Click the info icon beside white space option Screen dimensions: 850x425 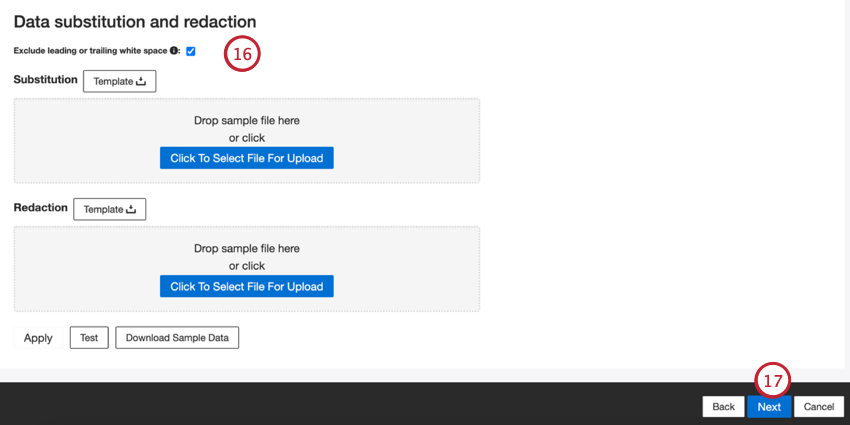click(173, 51)
